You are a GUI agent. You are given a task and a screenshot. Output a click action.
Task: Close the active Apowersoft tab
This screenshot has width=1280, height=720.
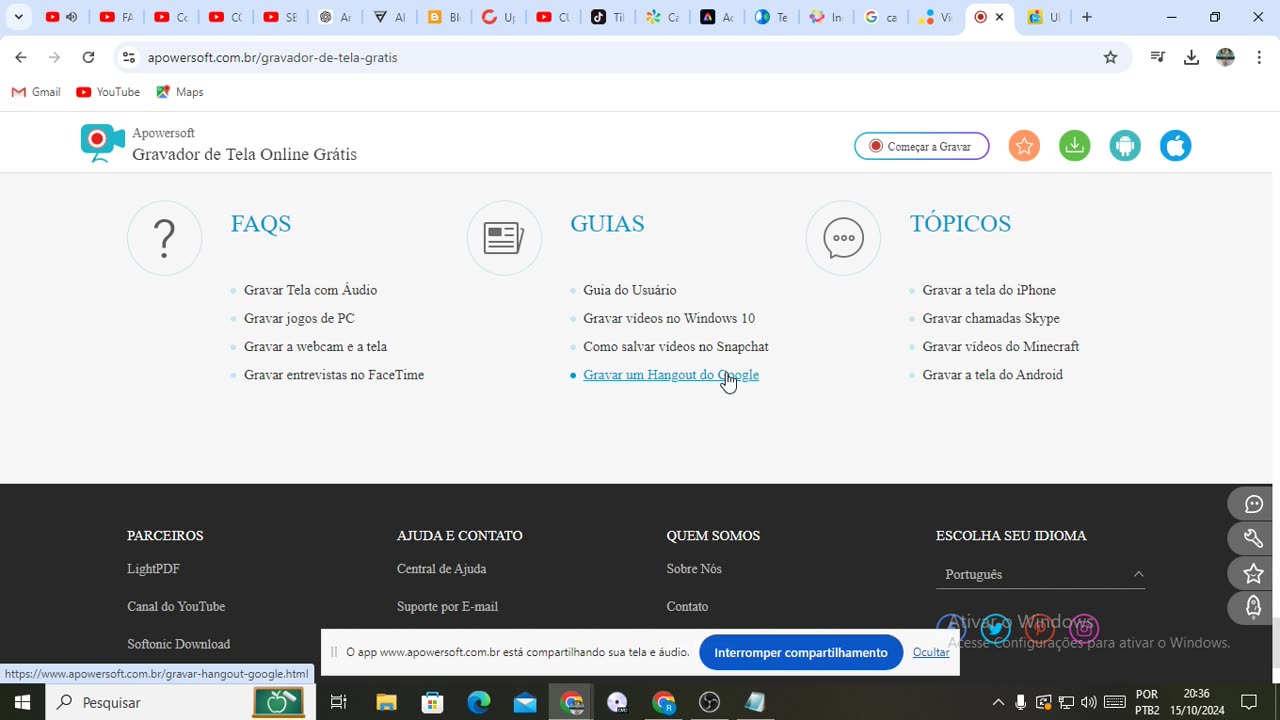pos(999,17)
